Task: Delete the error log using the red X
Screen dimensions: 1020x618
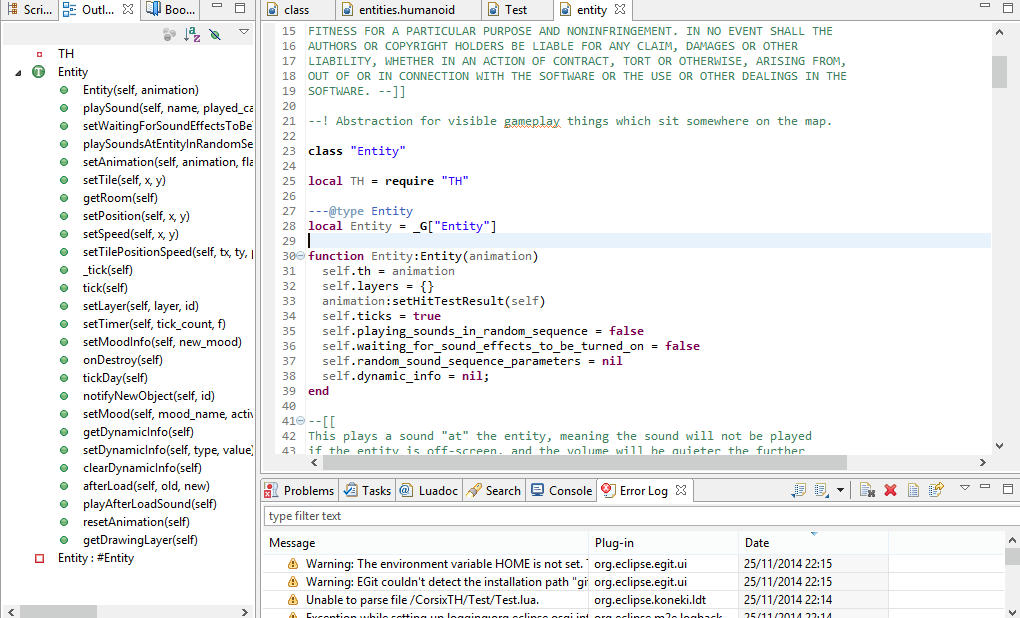Action: point(889,489)
